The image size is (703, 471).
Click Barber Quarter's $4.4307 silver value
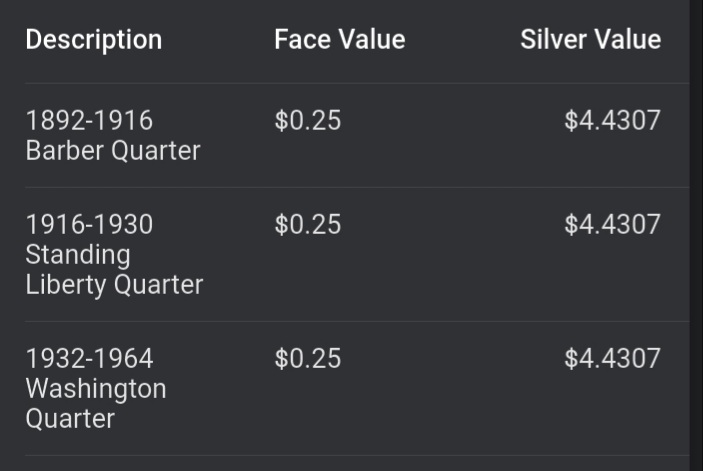point(612,121)
